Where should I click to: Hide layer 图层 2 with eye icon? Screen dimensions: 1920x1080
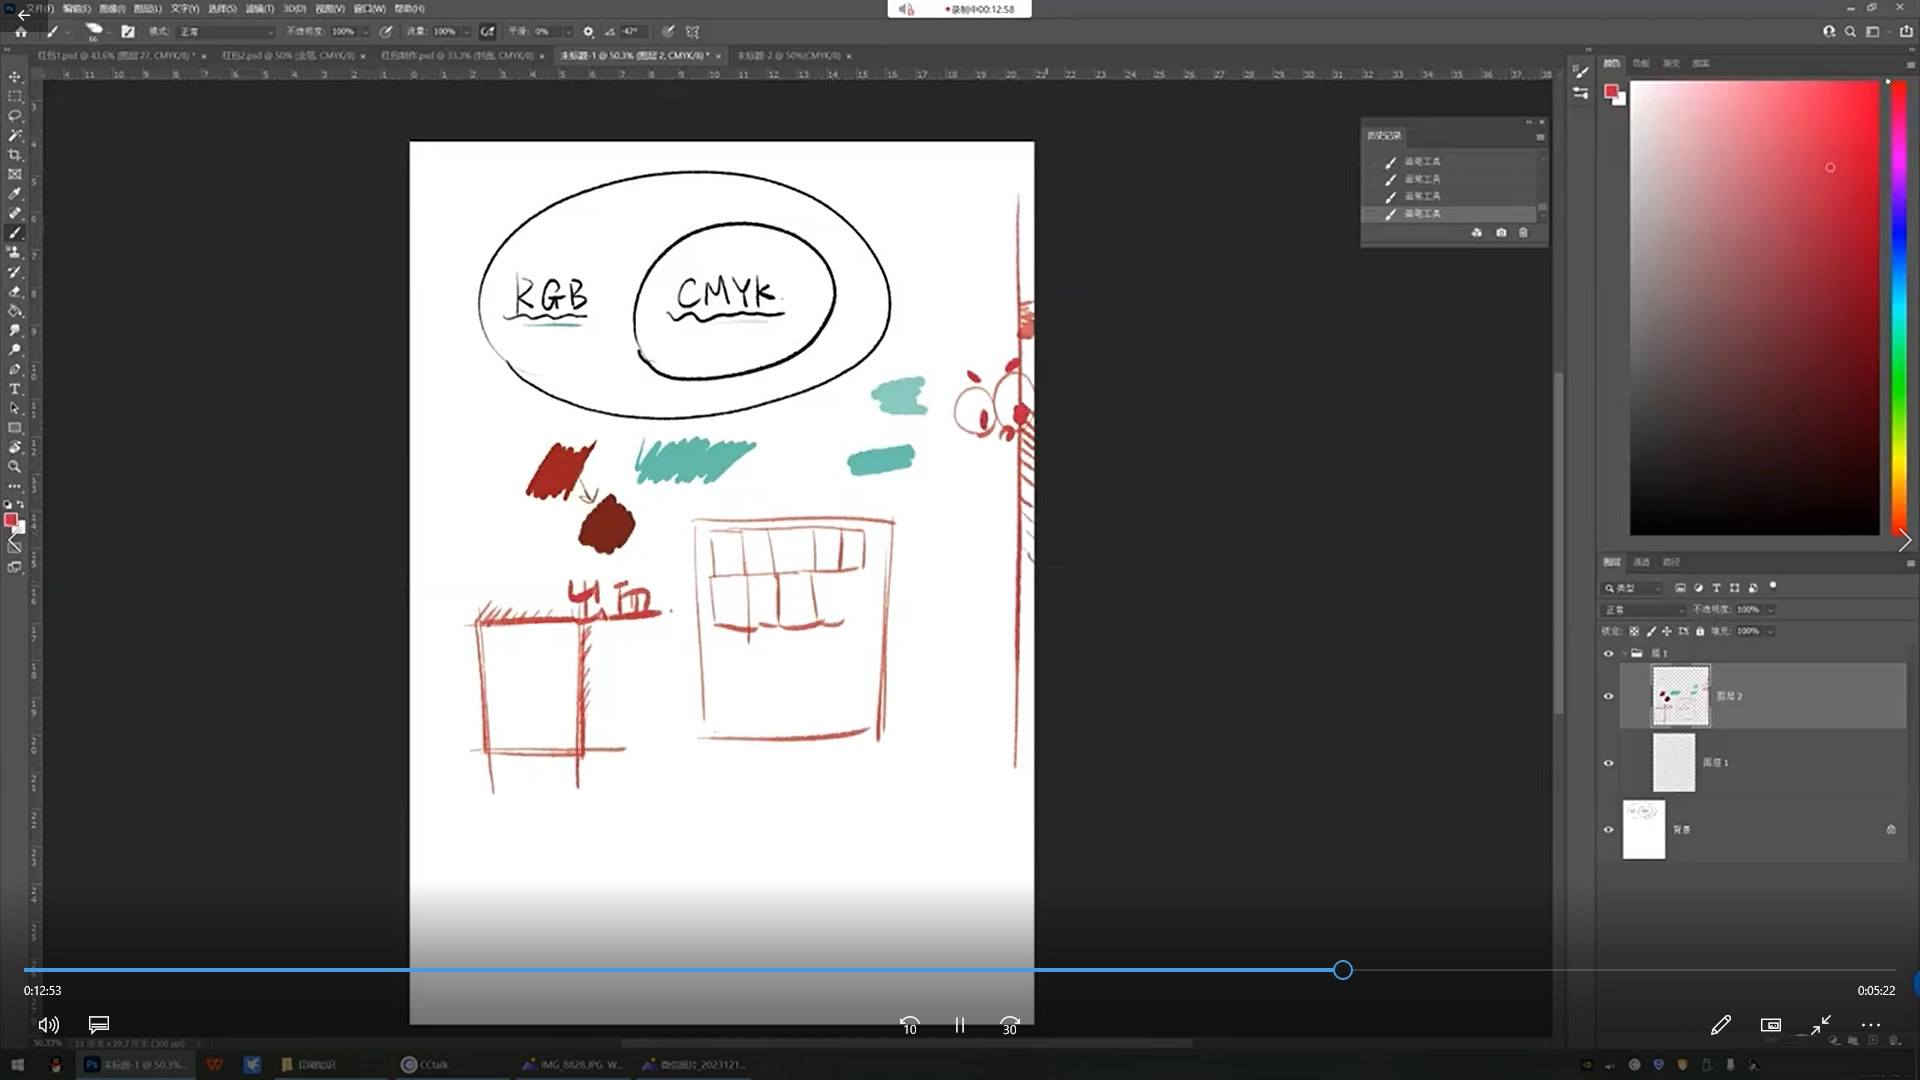coord(1608,696)
